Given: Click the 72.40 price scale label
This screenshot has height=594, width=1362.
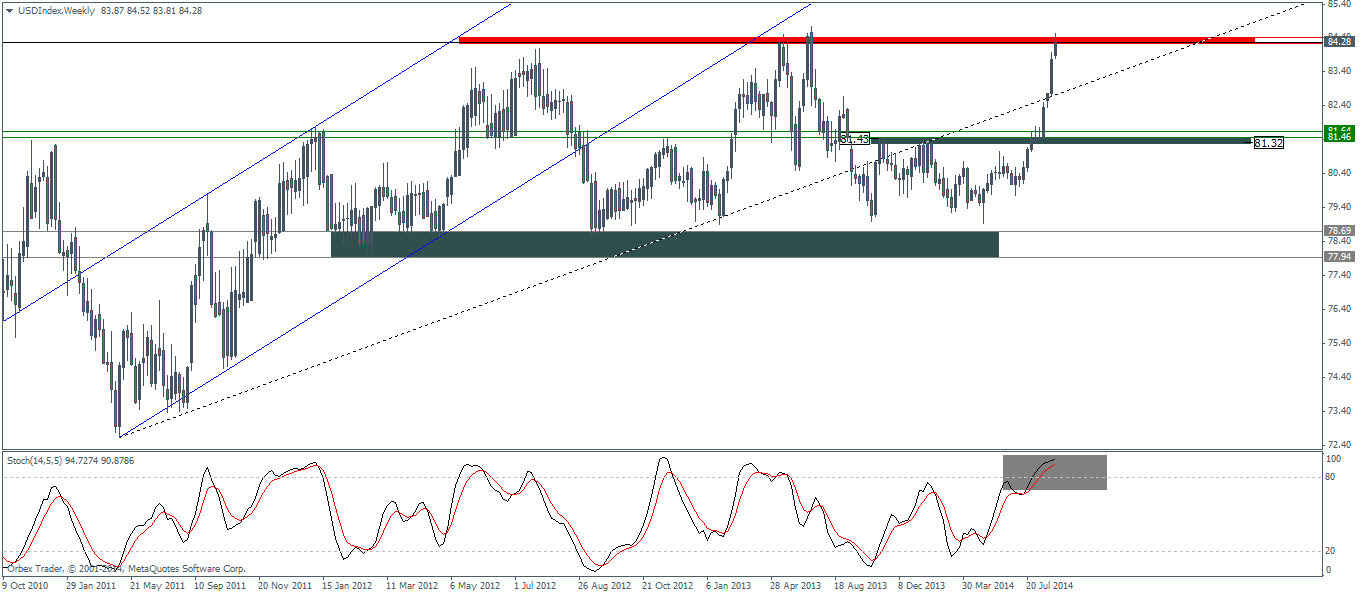Looking at the screenshot, I should click(1341, 445).
